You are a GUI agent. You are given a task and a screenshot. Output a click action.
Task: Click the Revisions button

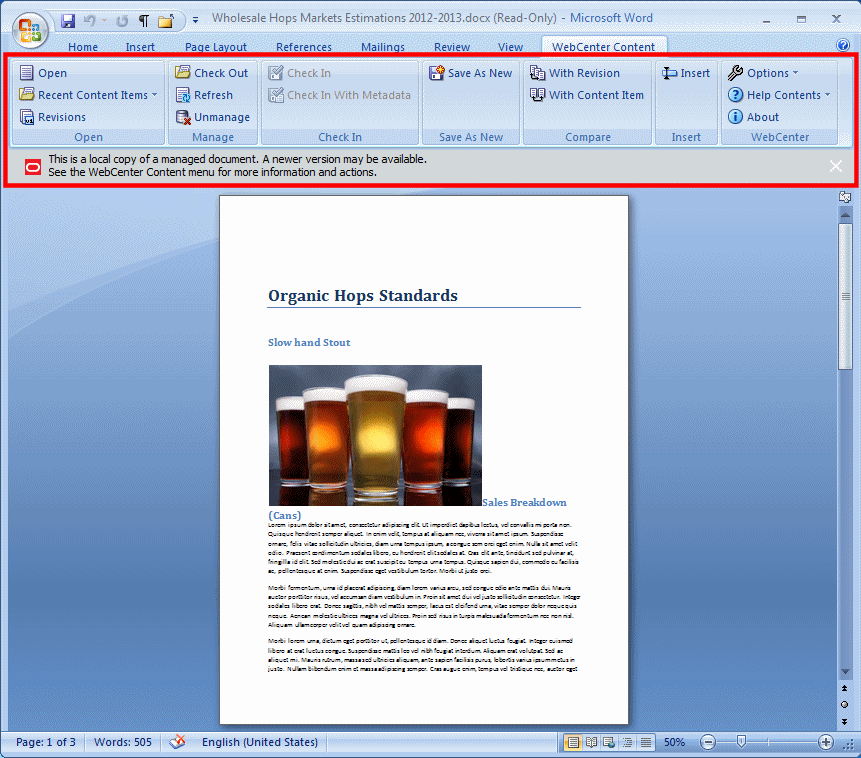click(x=53, y=117)
